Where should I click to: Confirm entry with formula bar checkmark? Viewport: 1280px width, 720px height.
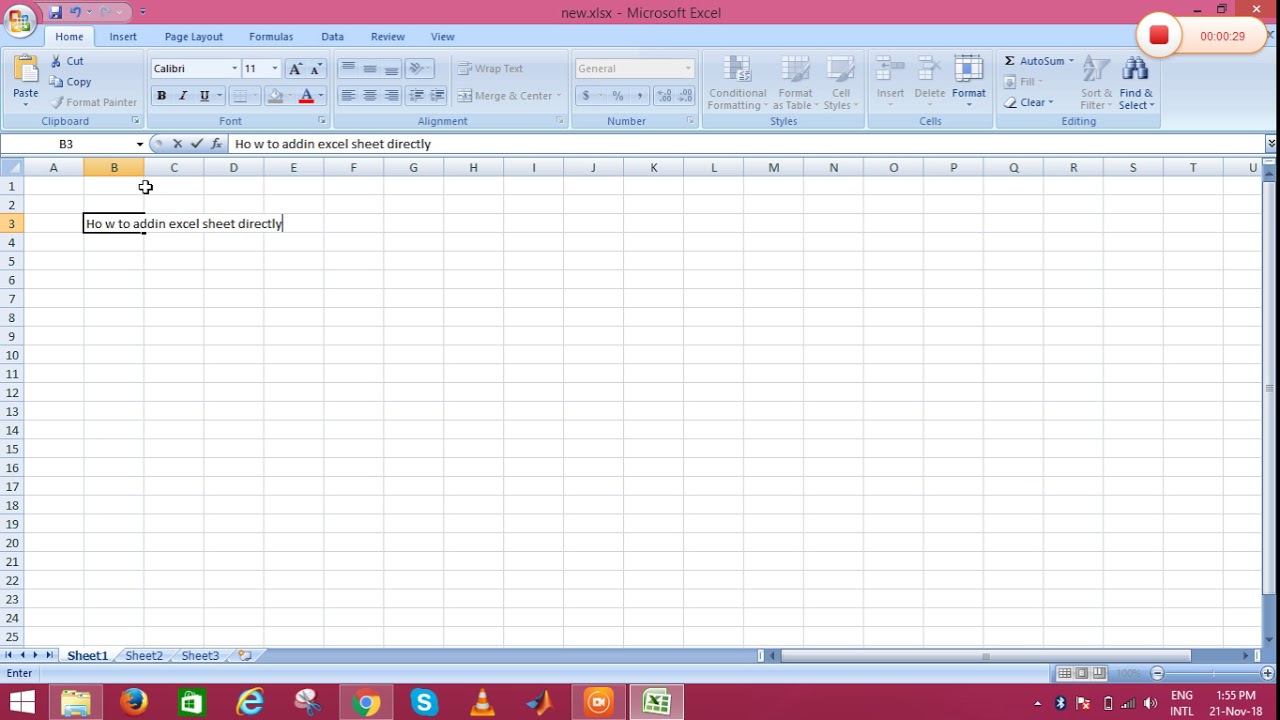pyautogui.click(x=197, y=144)
